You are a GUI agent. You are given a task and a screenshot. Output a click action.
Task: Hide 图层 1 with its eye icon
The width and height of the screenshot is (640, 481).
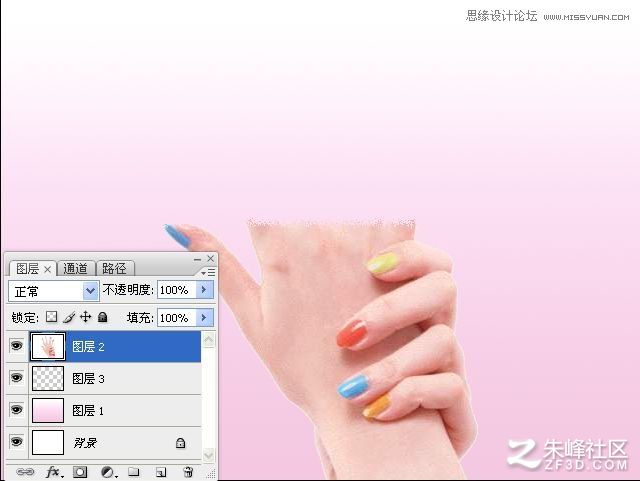point(17,410)
